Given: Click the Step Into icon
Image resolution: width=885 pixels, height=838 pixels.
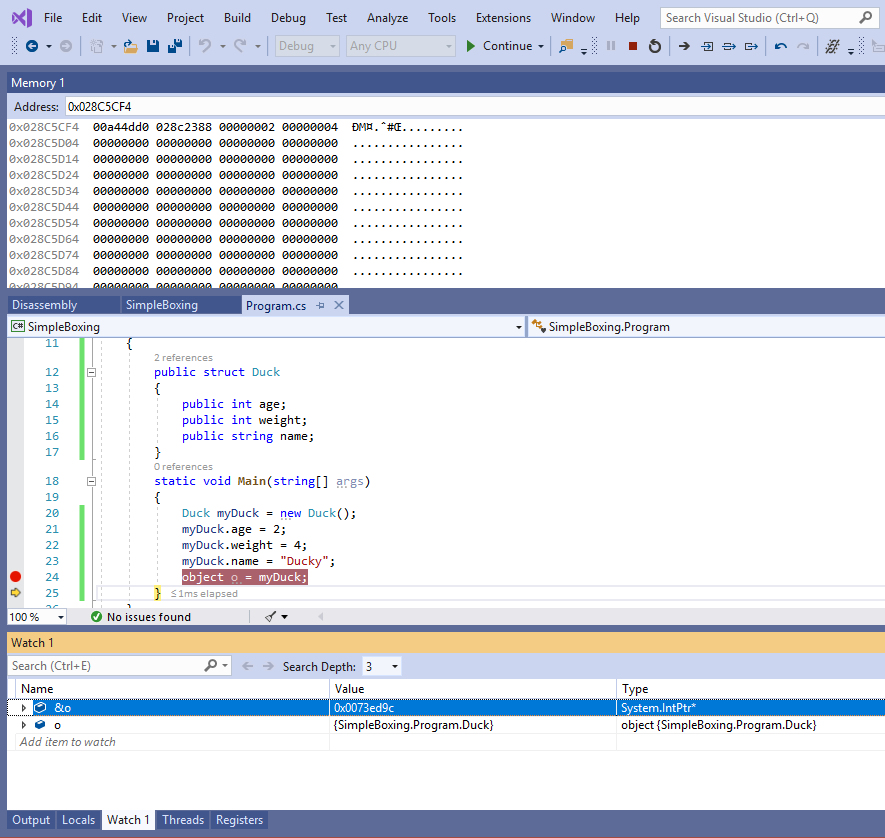Looking at the screenshot, I should pyautogui.click(x=707, y=46).
